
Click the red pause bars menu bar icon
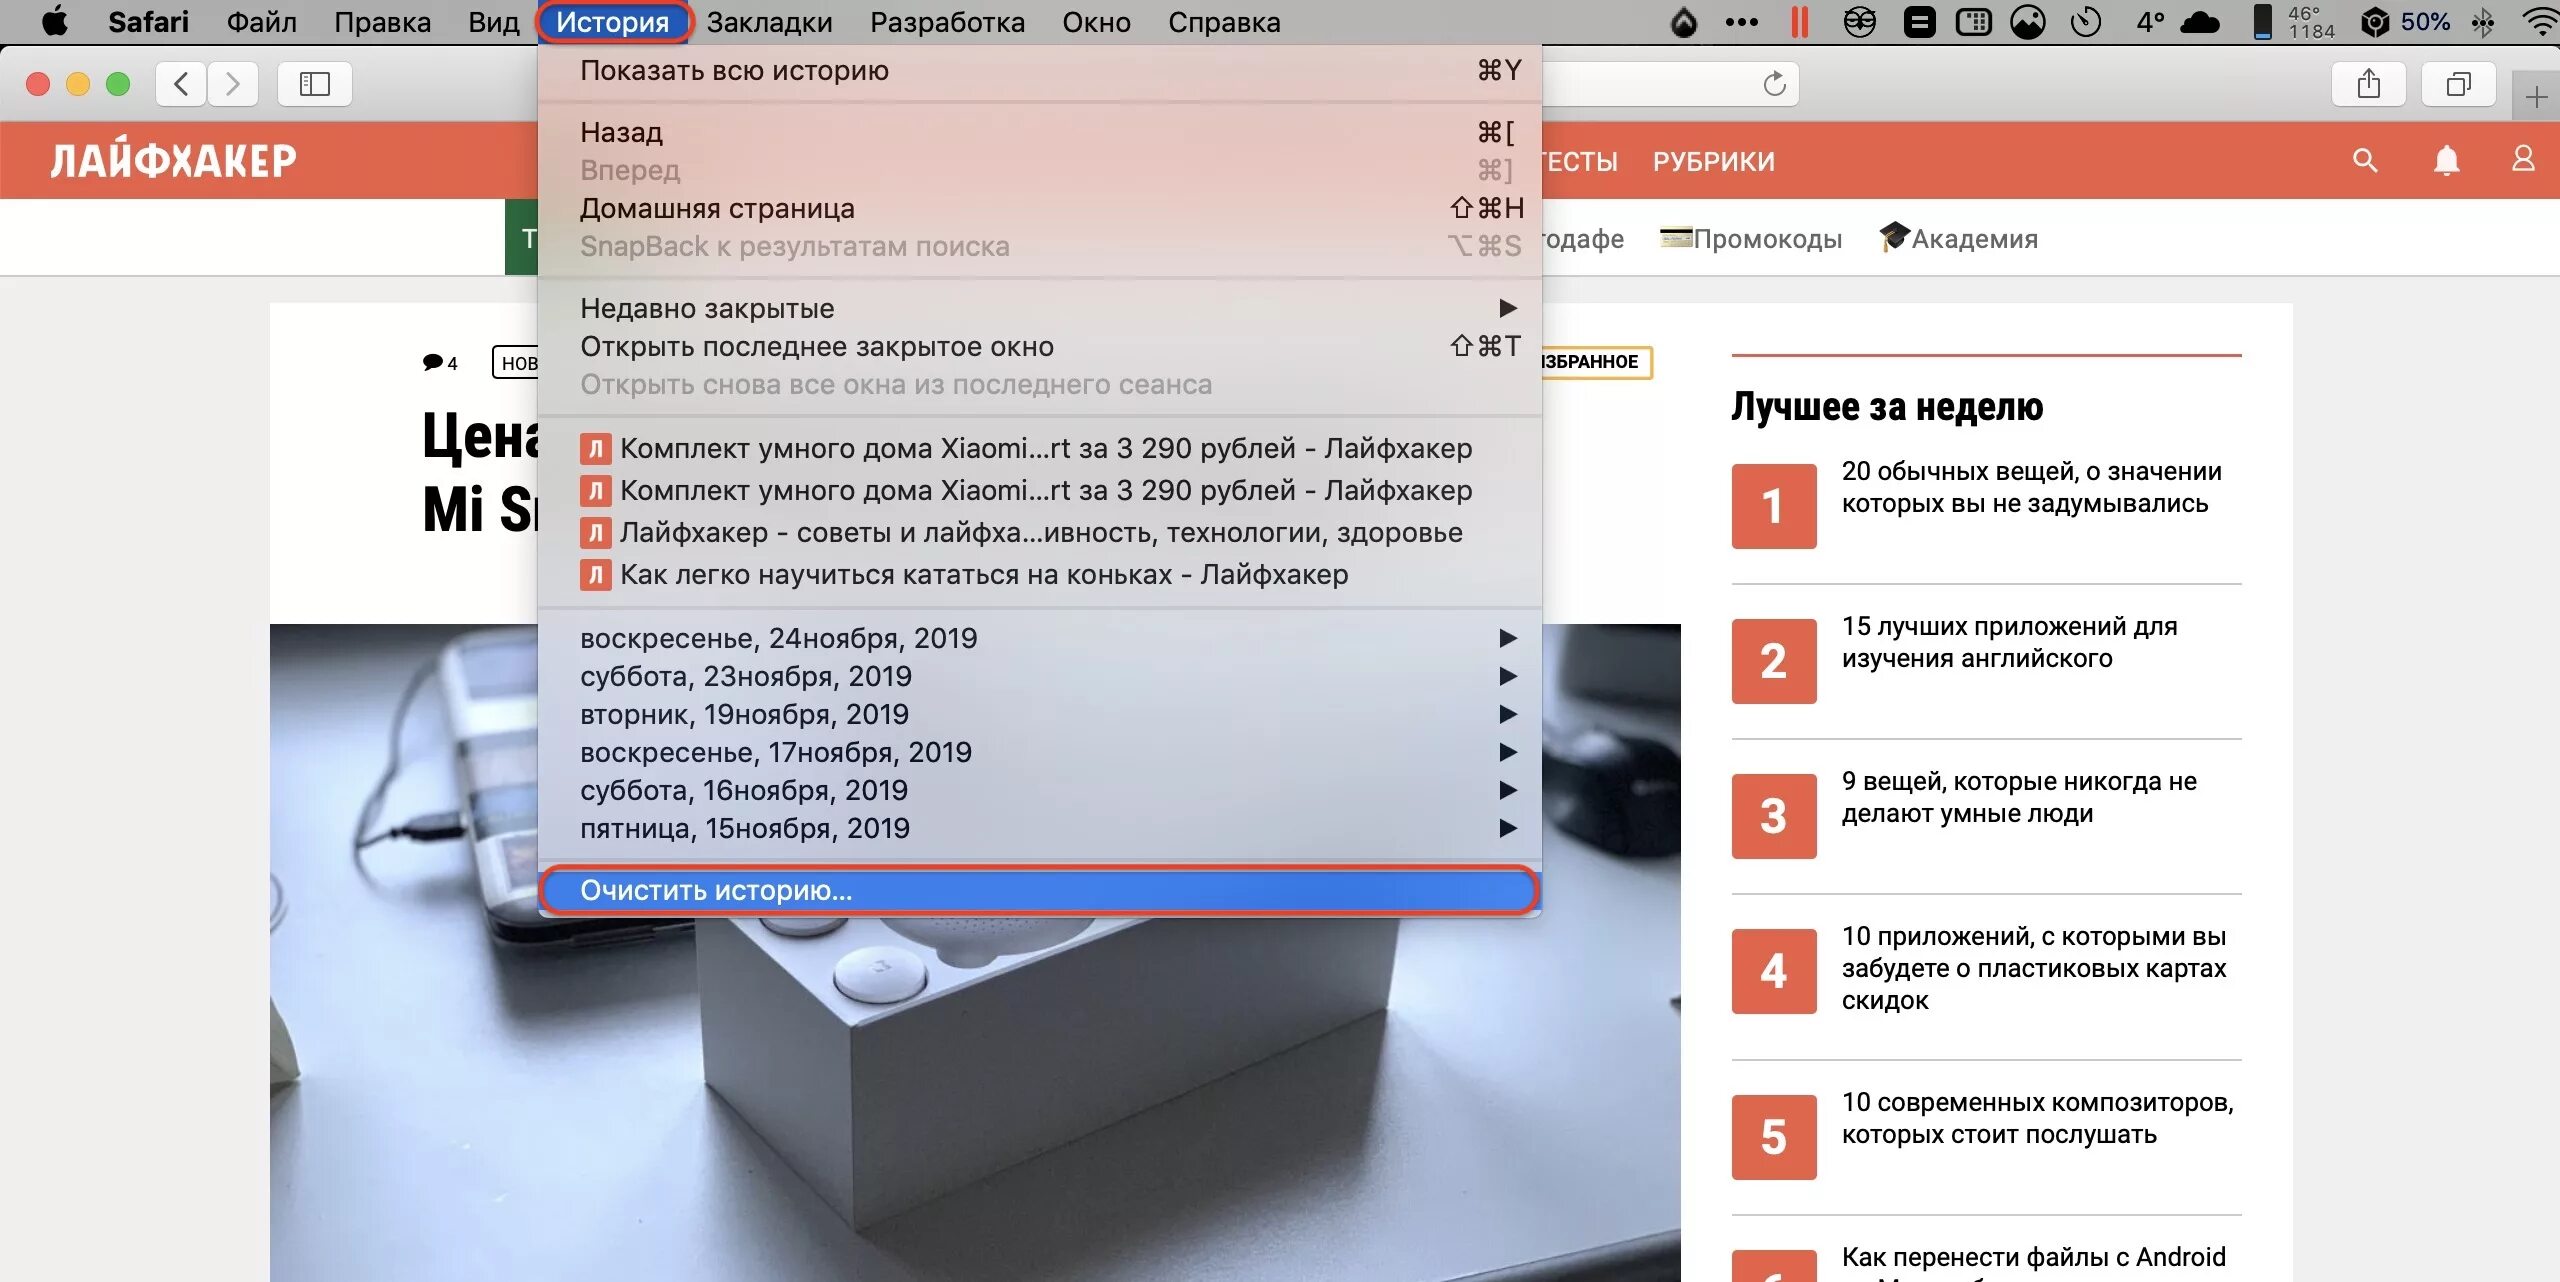[x=1799, y=22]
